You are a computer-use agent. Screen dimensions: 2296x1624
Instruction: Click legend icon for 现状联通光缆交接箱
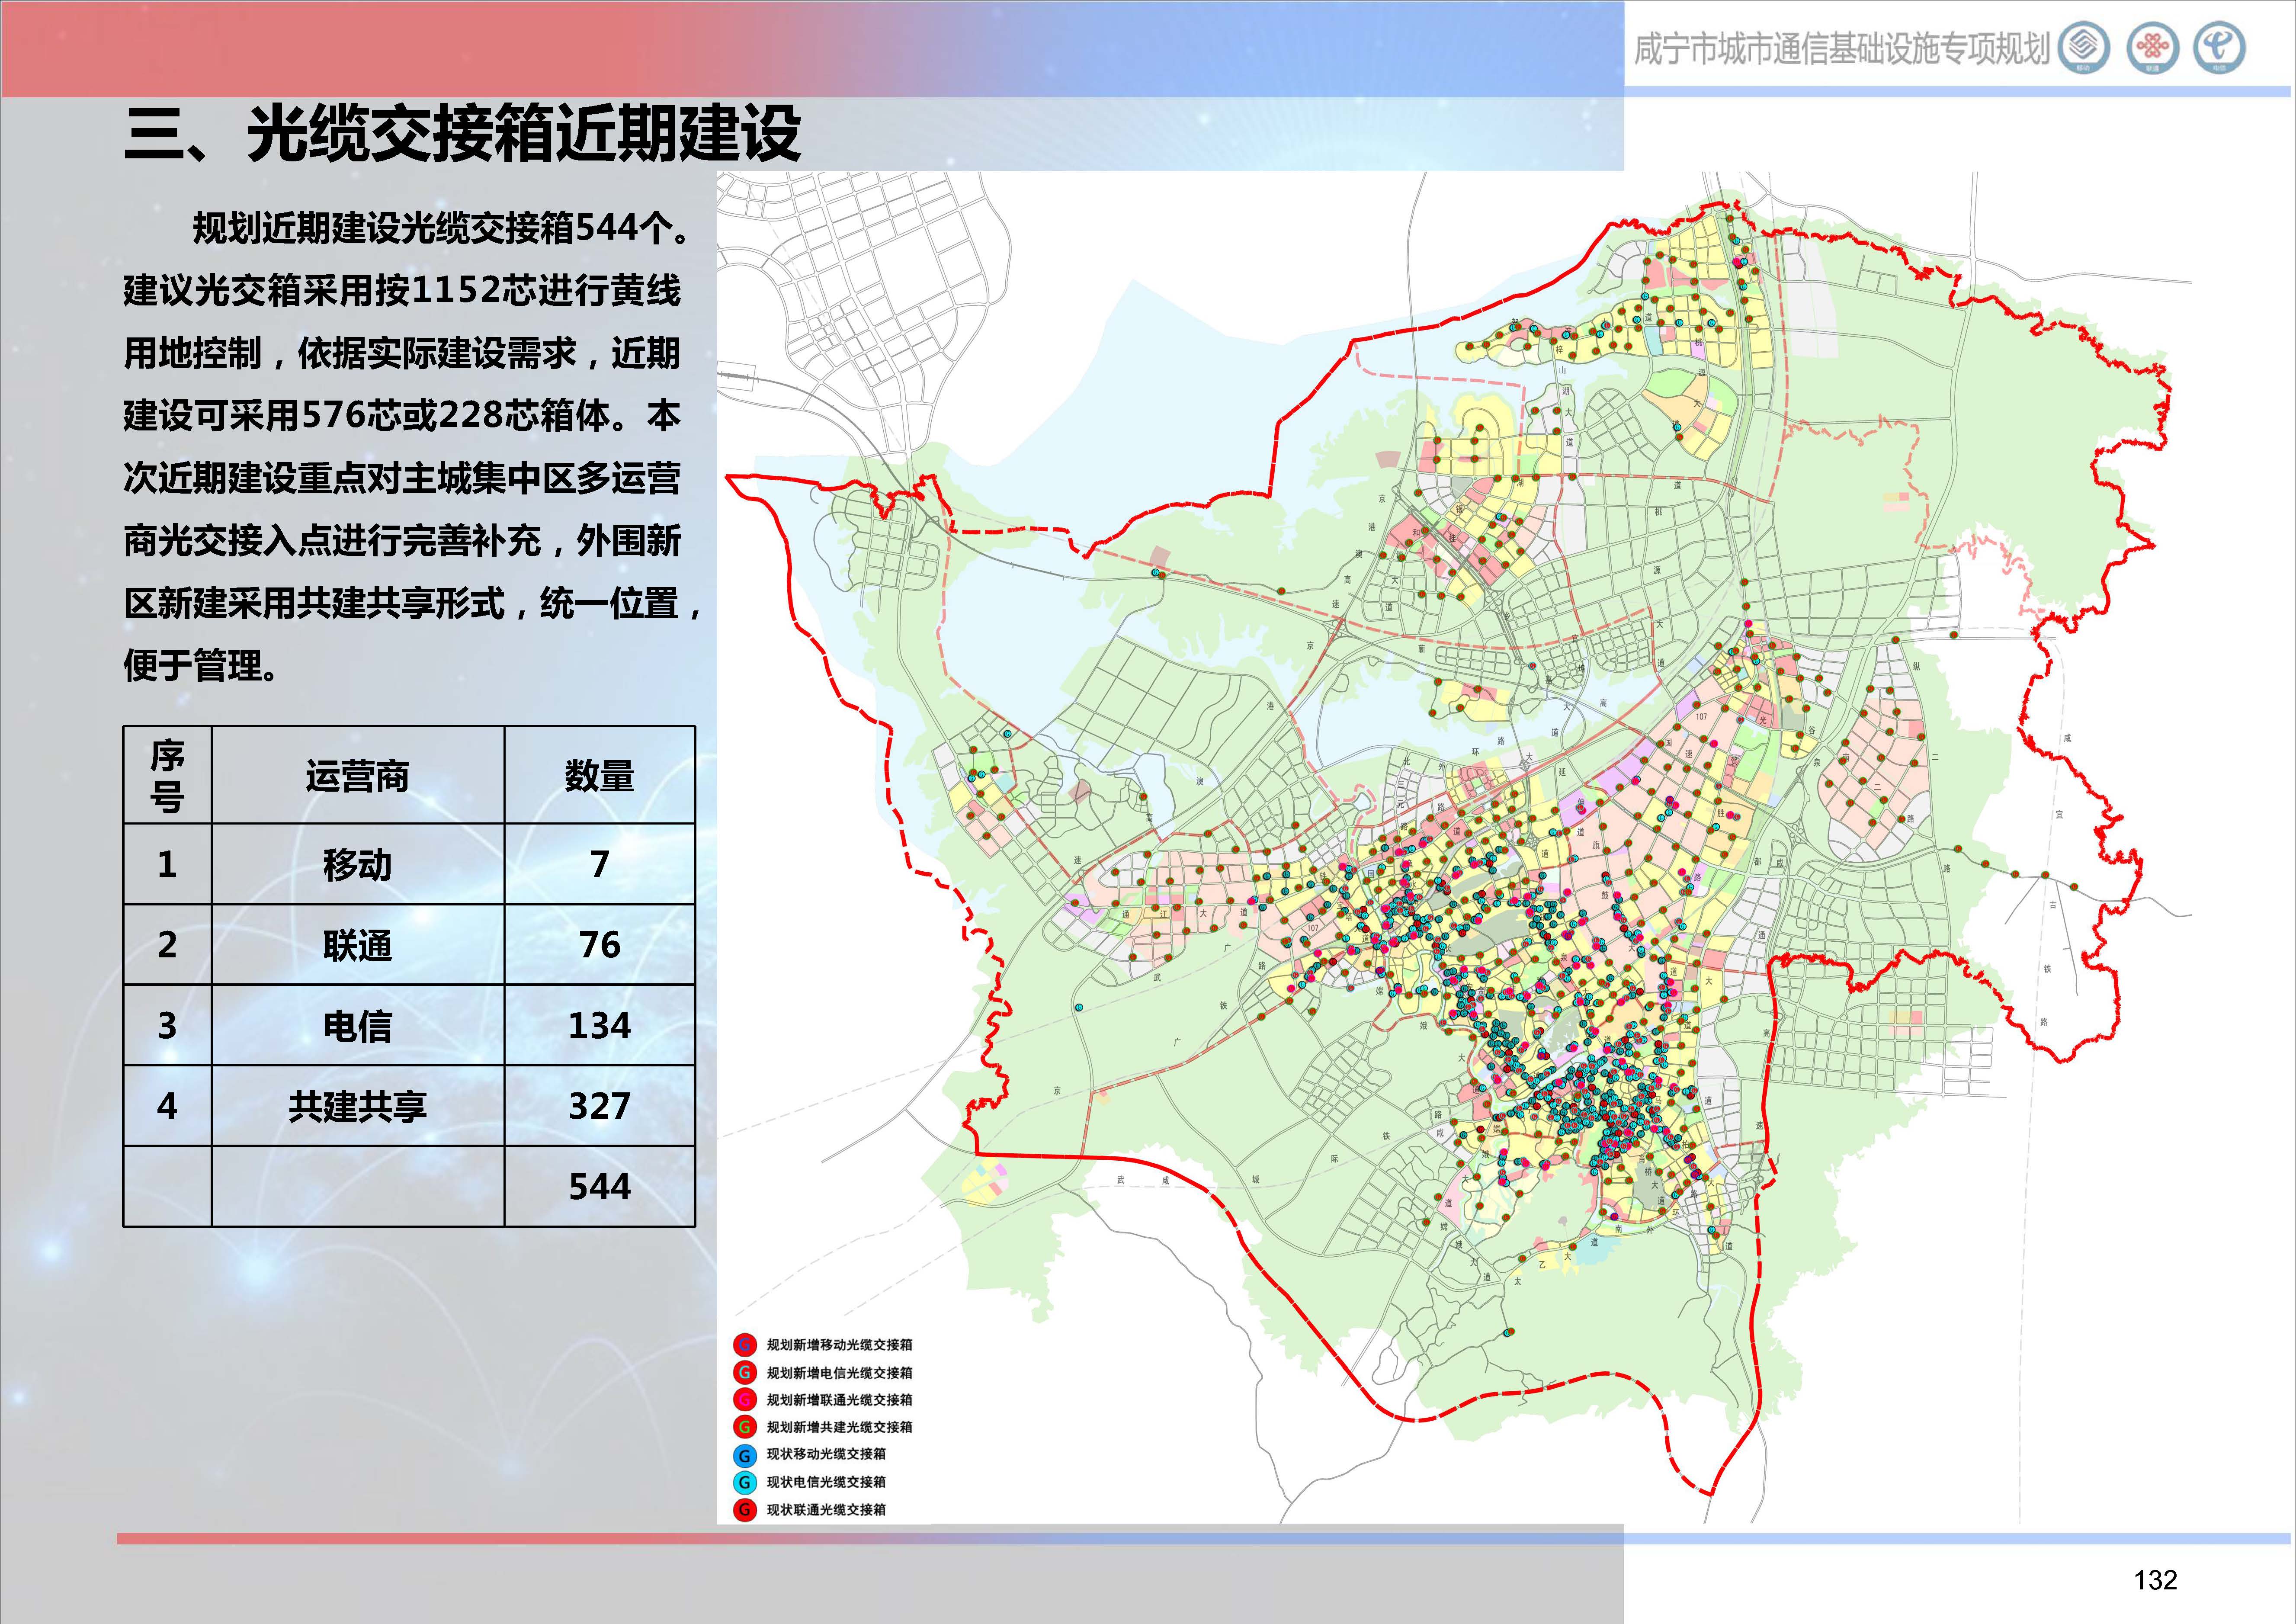[x=745, y=1510]
